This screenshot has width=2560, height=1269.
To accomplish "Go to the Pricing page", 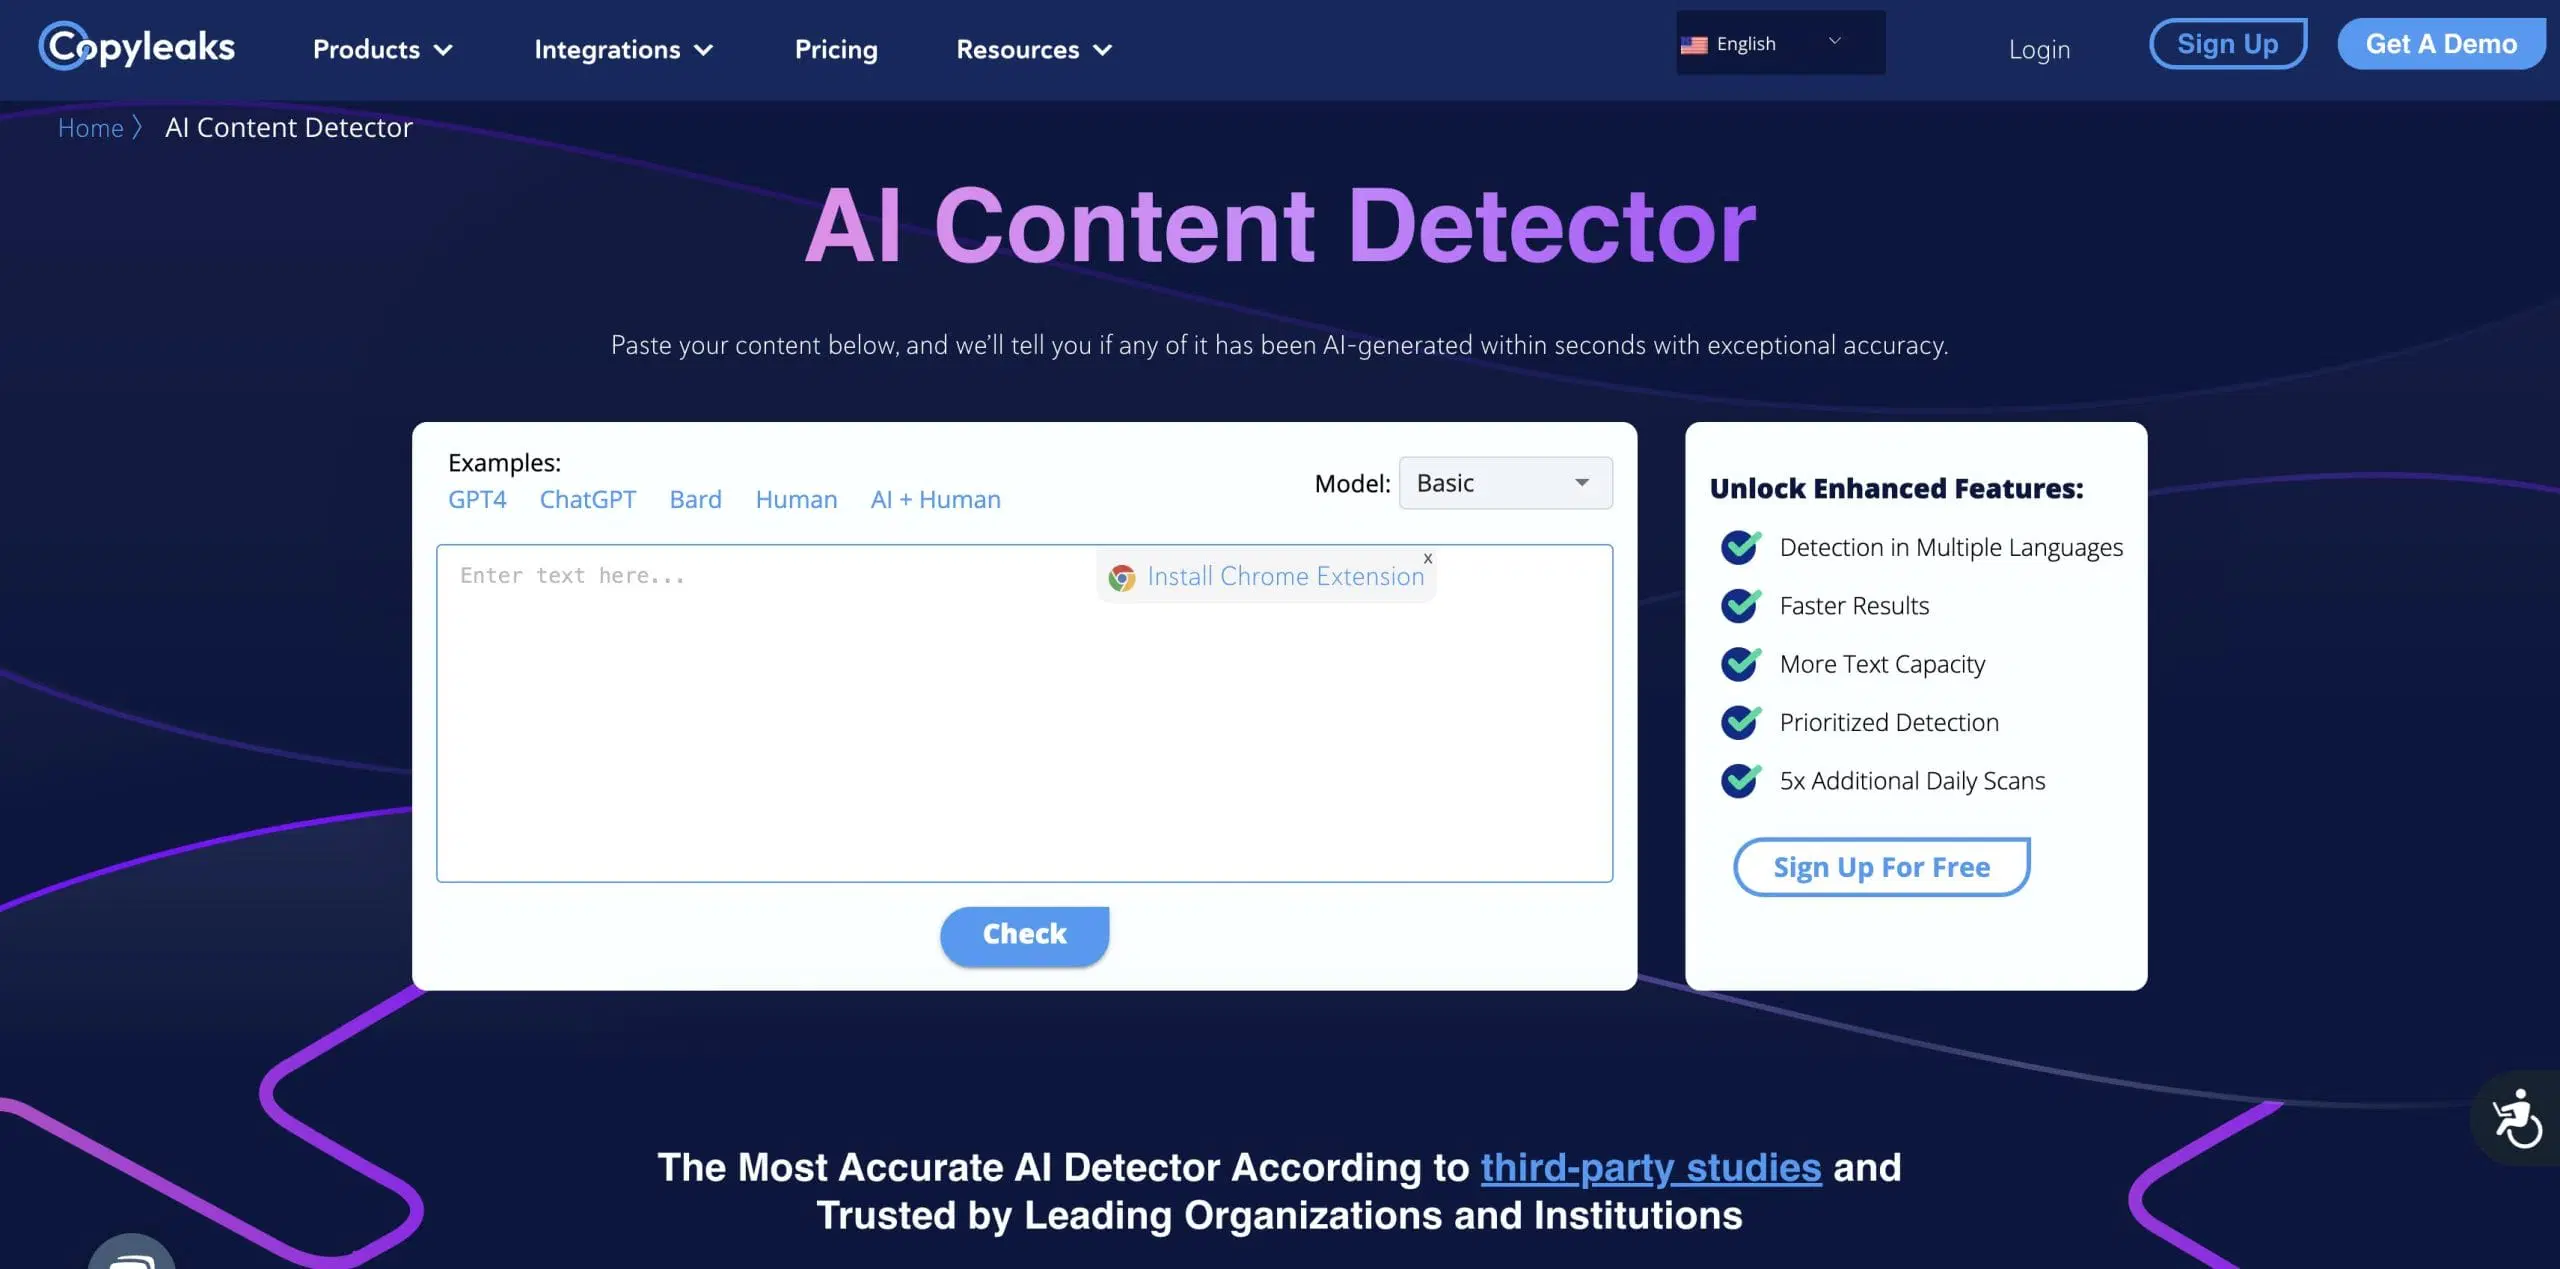I will tap(836, 49).
